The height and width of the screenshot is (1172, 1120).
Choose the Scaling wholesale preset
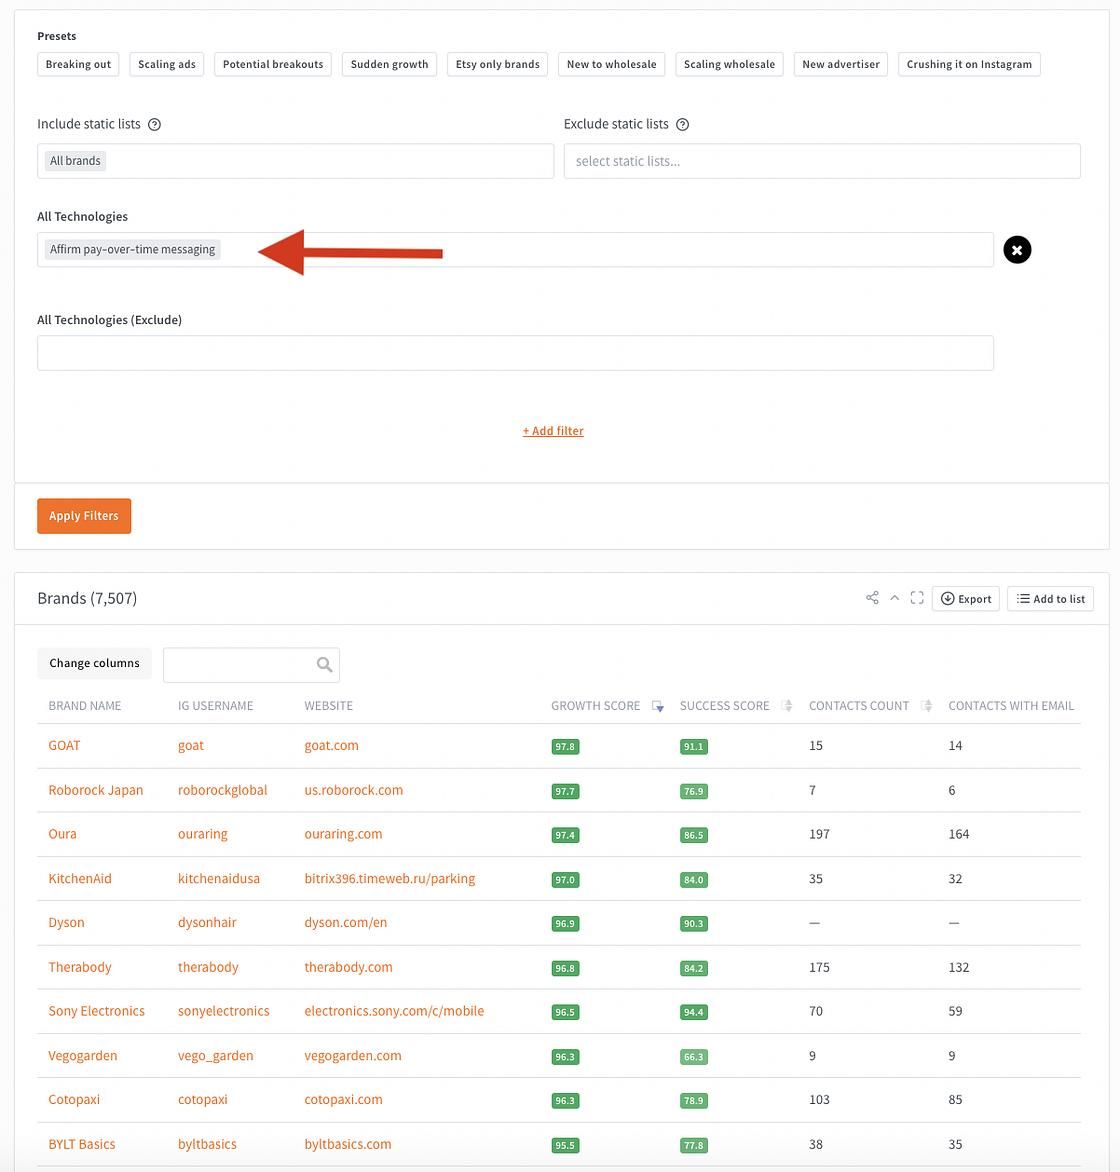pos(729,64)
